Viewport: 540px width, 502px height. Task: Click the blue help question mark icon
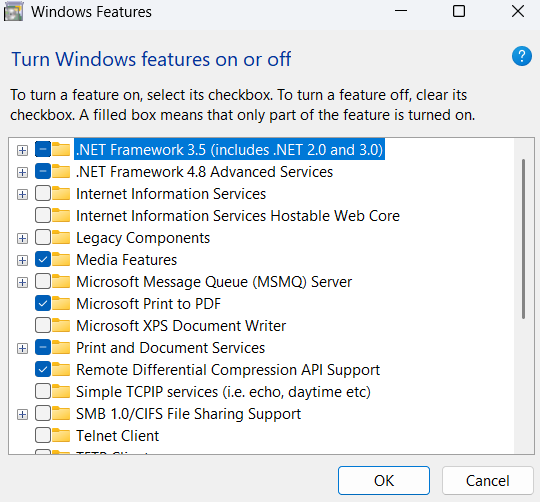[522, 56]
